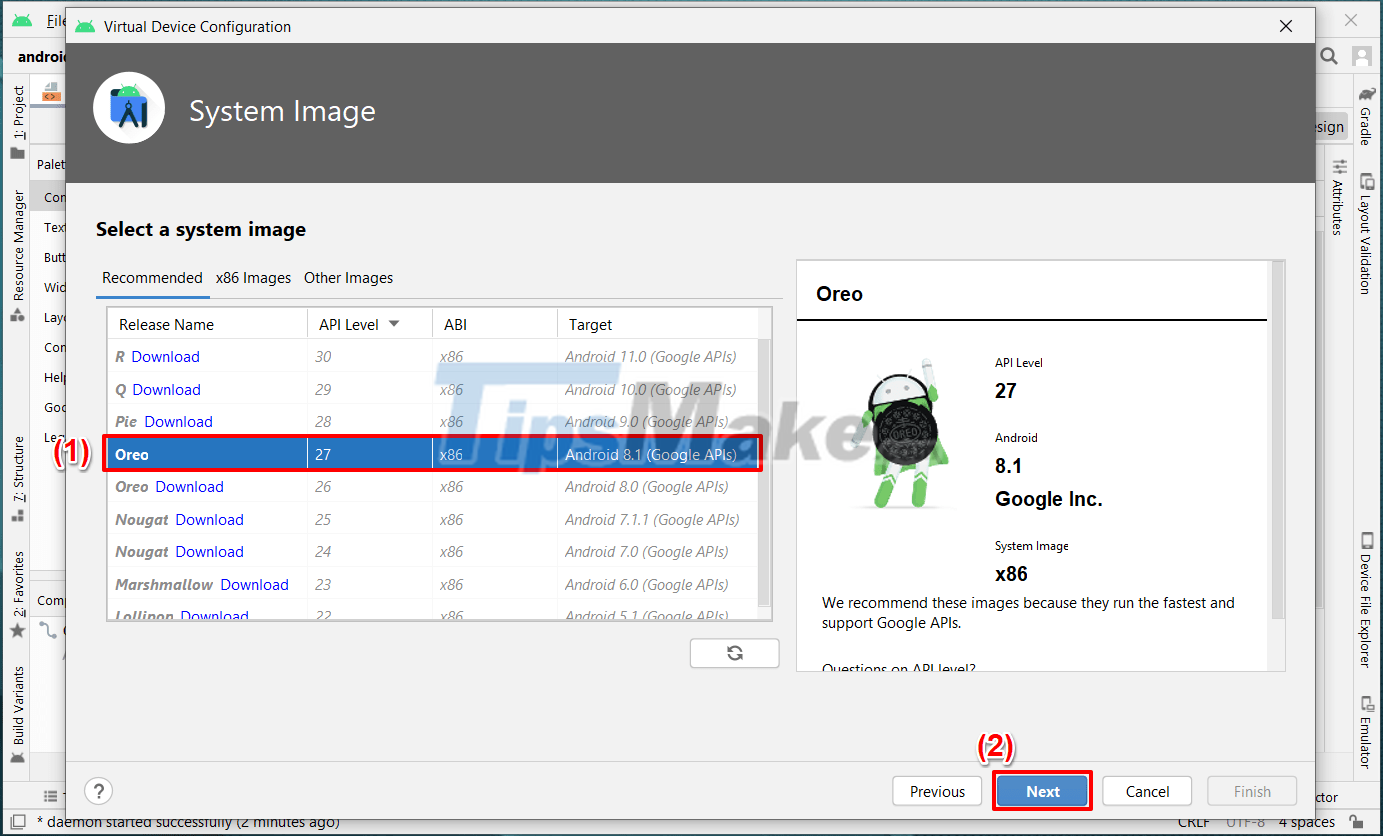Open the search icon in the IDE toolbar

(x=1329, y=56)
